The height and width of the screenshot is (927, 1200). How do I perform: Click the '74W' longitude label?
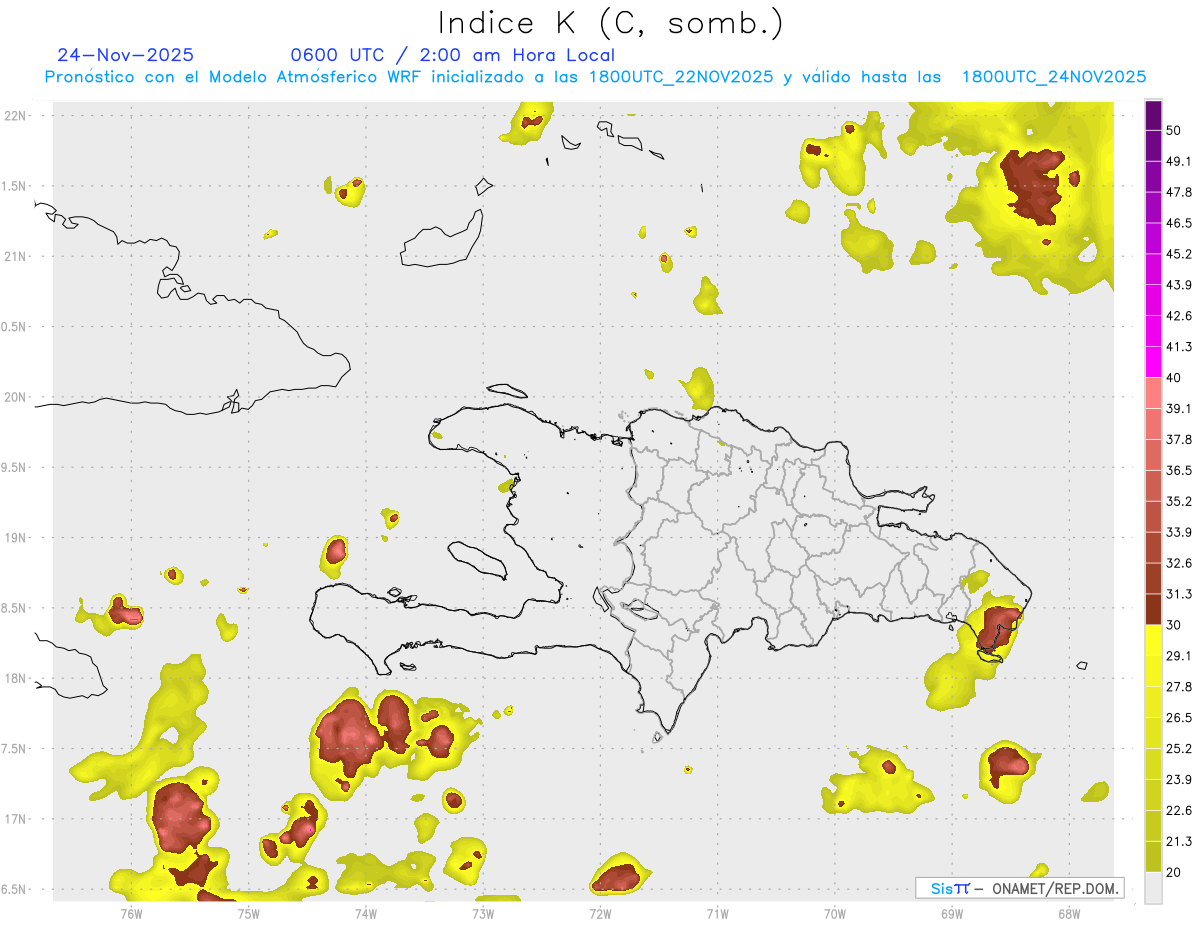[365, 913]
